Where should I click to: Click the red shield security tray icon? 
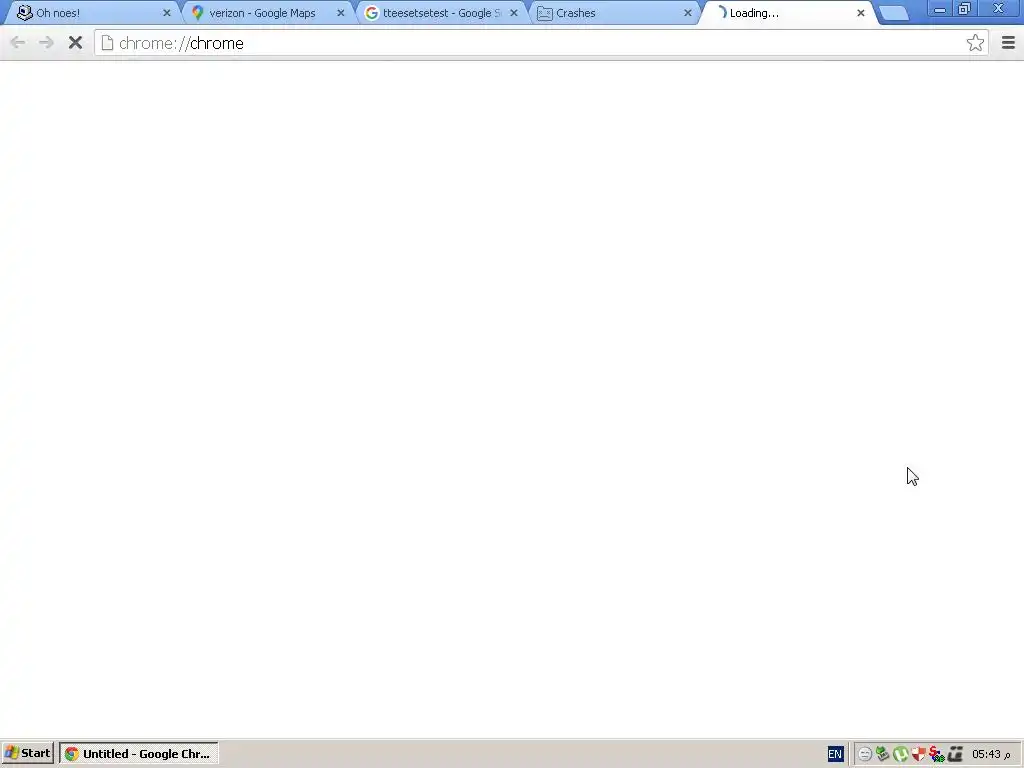point(919,754)
